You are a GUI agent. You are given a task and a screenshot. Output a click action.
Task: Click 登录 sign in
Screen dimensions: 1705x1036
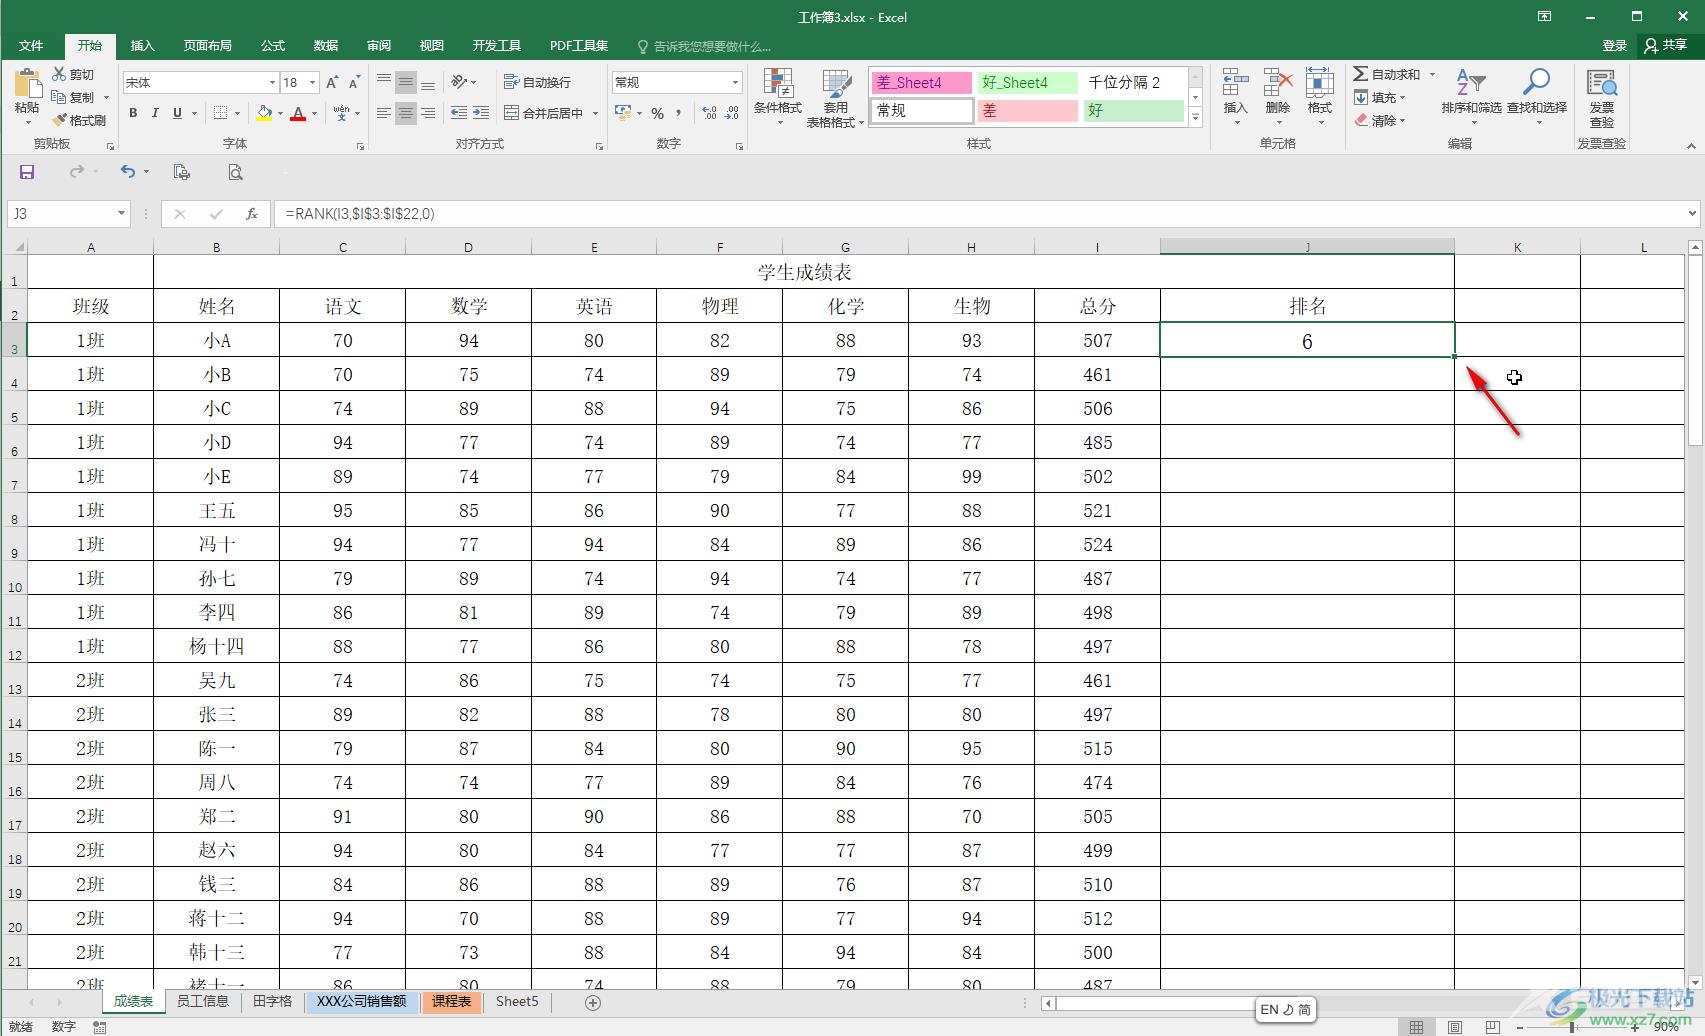1614,46
